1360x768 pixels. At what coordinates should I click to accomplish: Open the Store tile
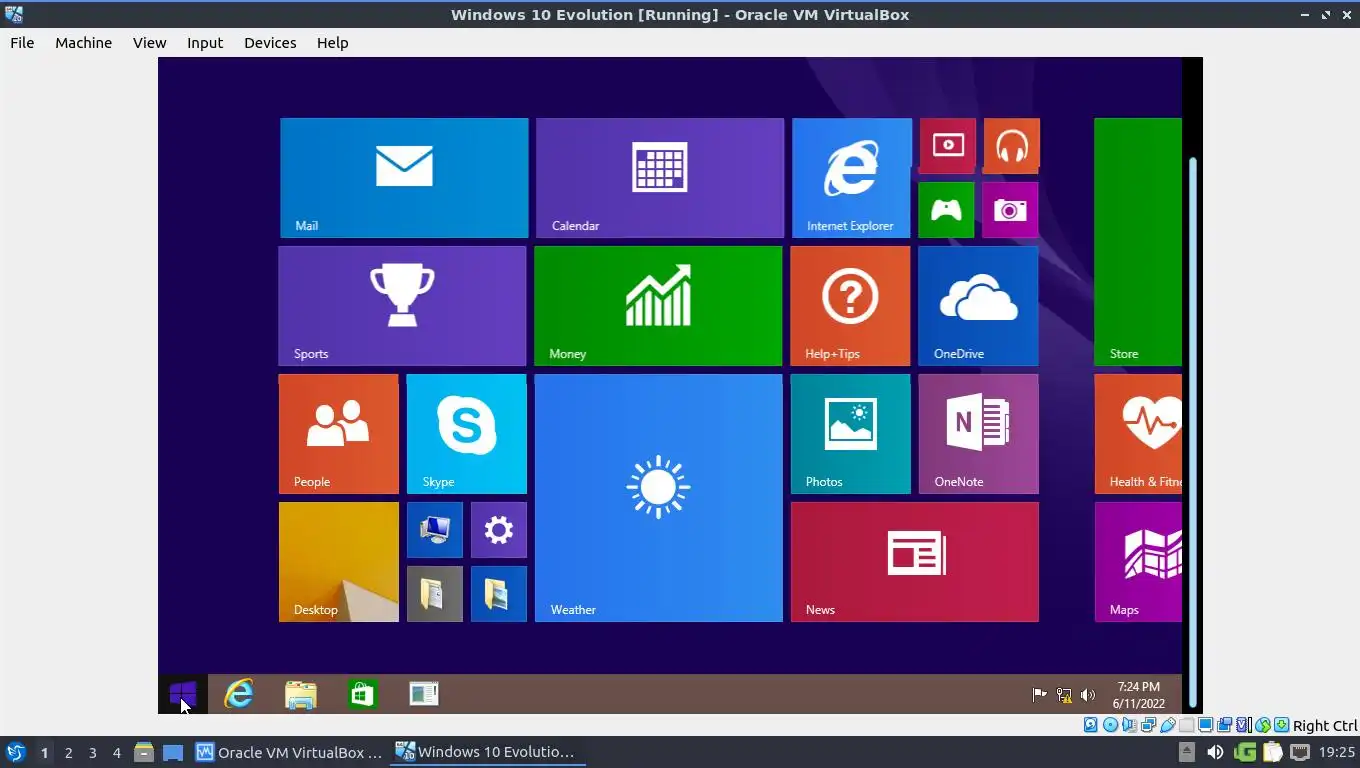pos(1138,242)
